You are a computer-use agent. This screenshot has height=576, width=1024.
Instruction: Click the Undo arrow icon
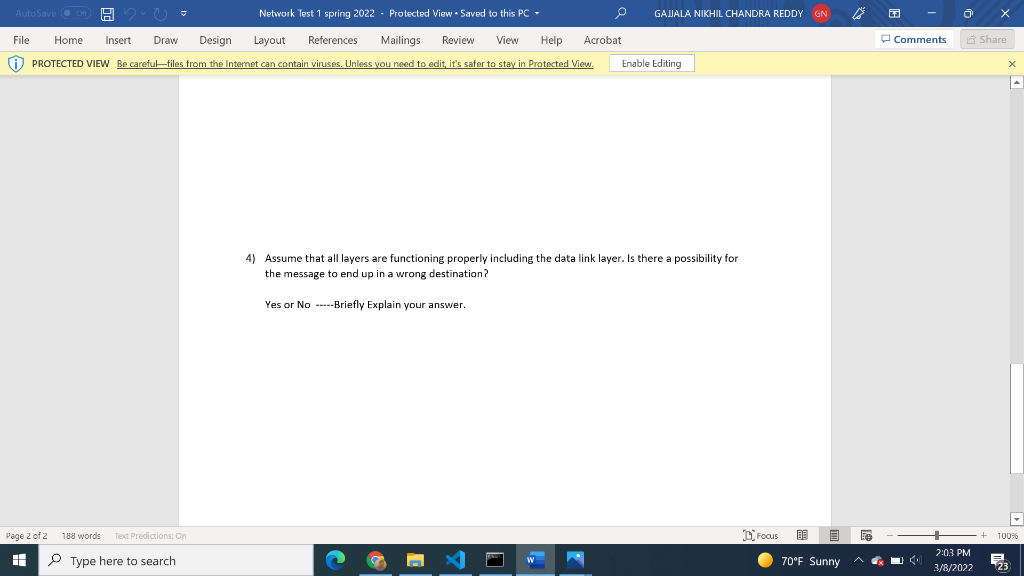click(x=130, y=14)
